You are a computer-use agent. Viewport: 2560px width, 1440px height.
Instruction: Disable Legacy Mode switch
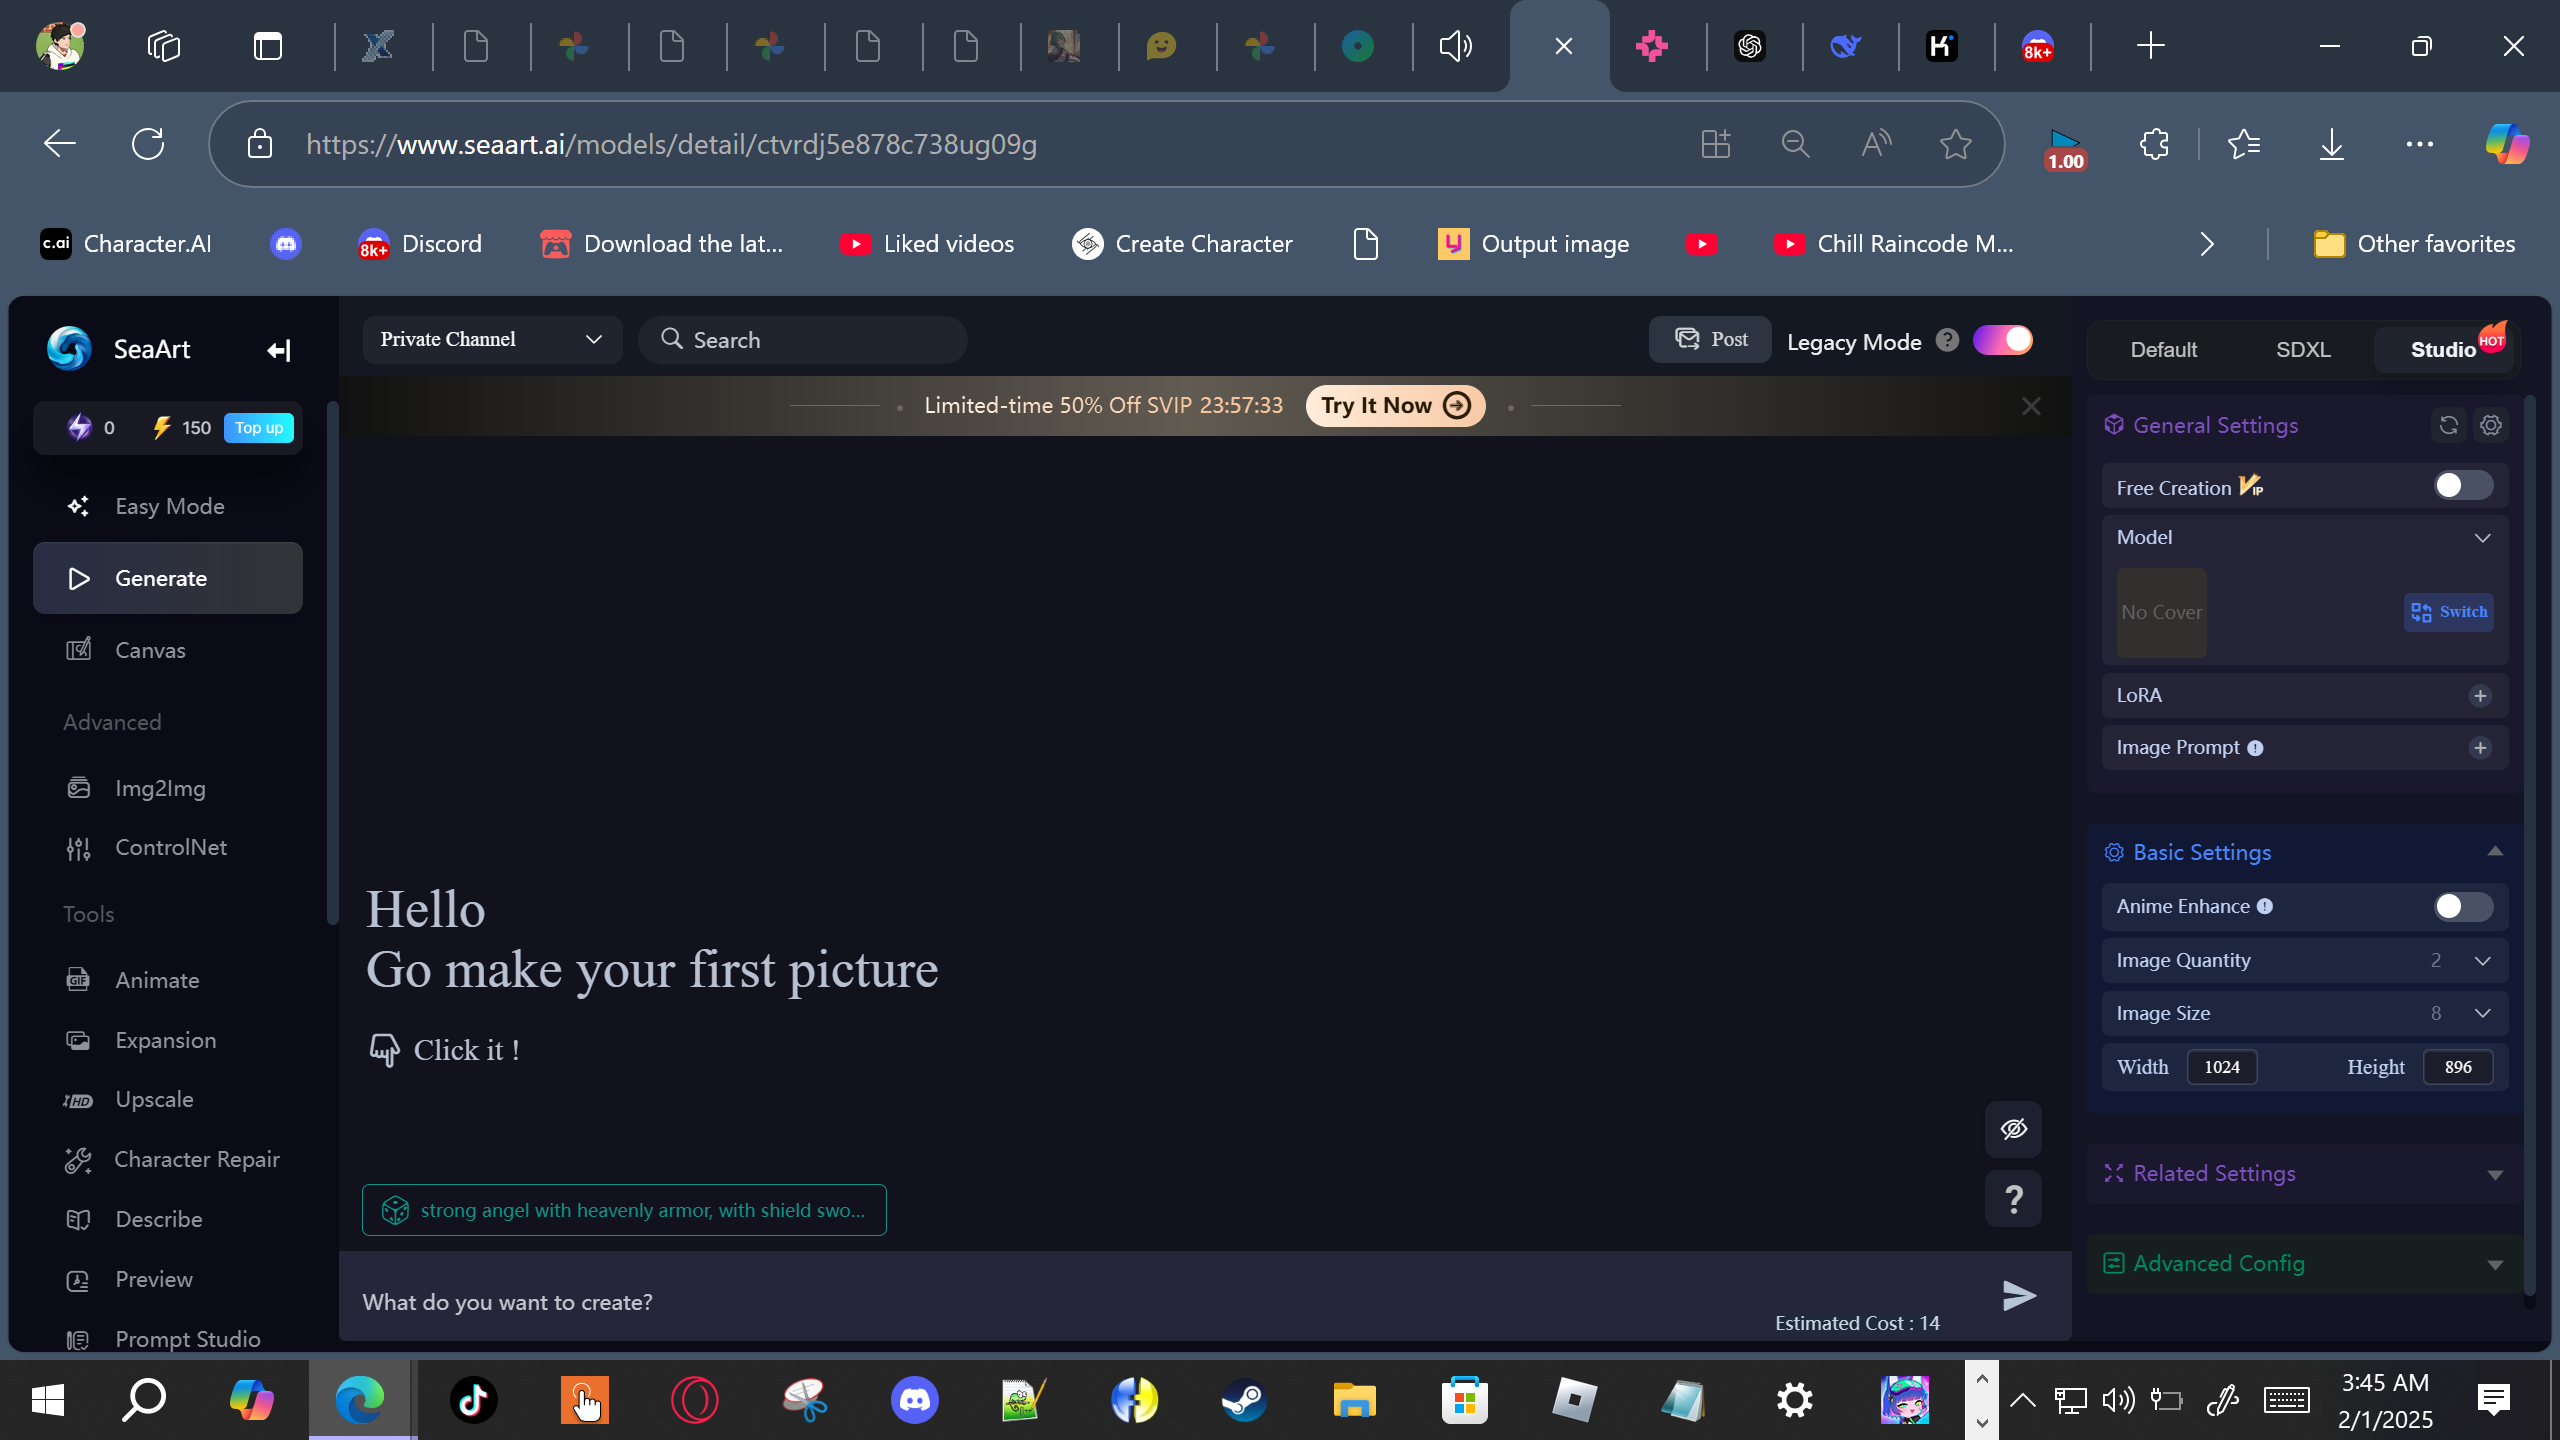[x=2002, y=340]
